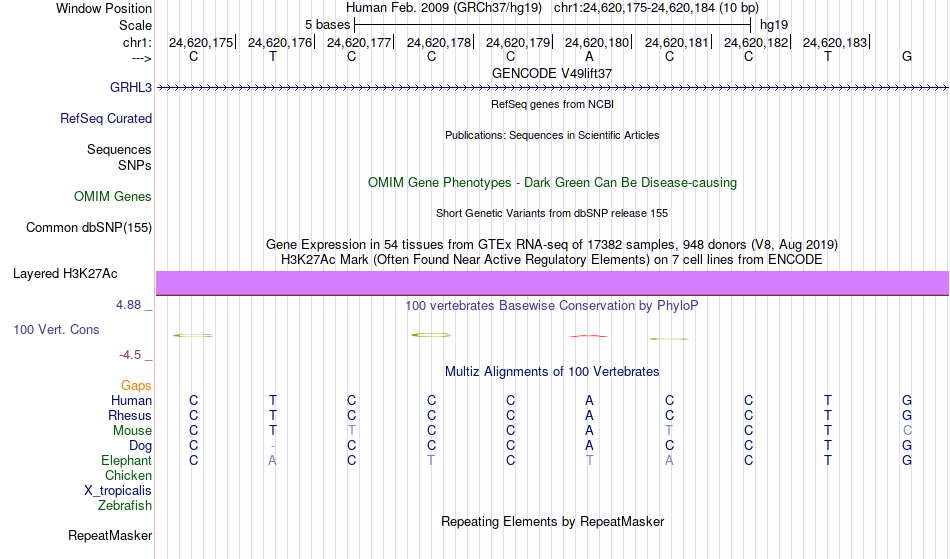Select the X_tropicalis species row label

click(x=118, y=491)
